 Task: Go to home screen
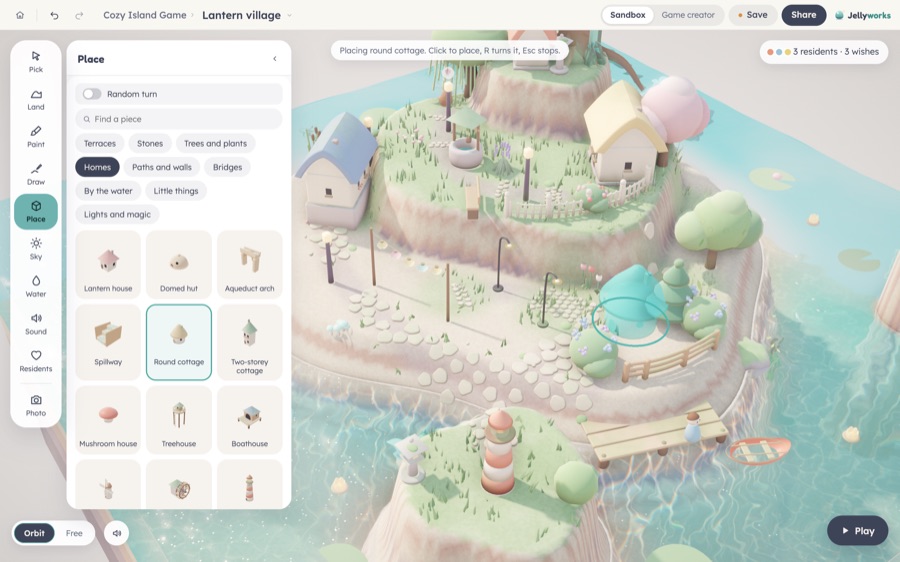click(20, 15)
